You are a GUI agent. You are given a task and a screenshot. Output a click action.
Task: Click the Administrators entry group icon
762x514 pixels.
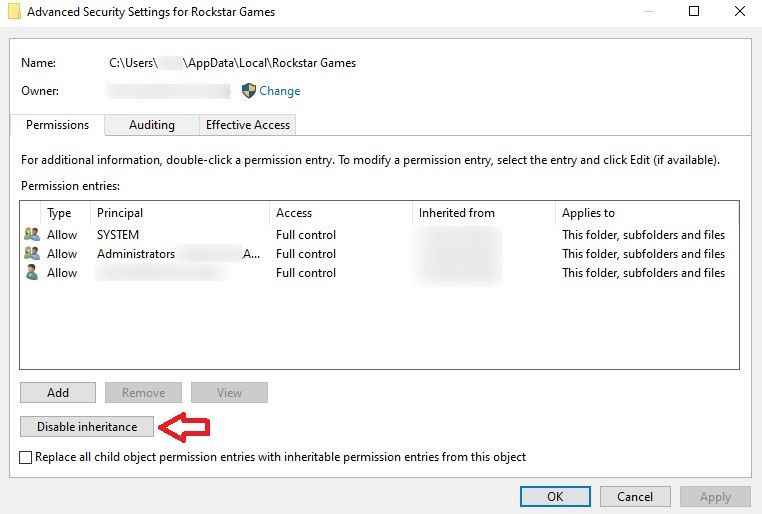(x=32, y=254)
